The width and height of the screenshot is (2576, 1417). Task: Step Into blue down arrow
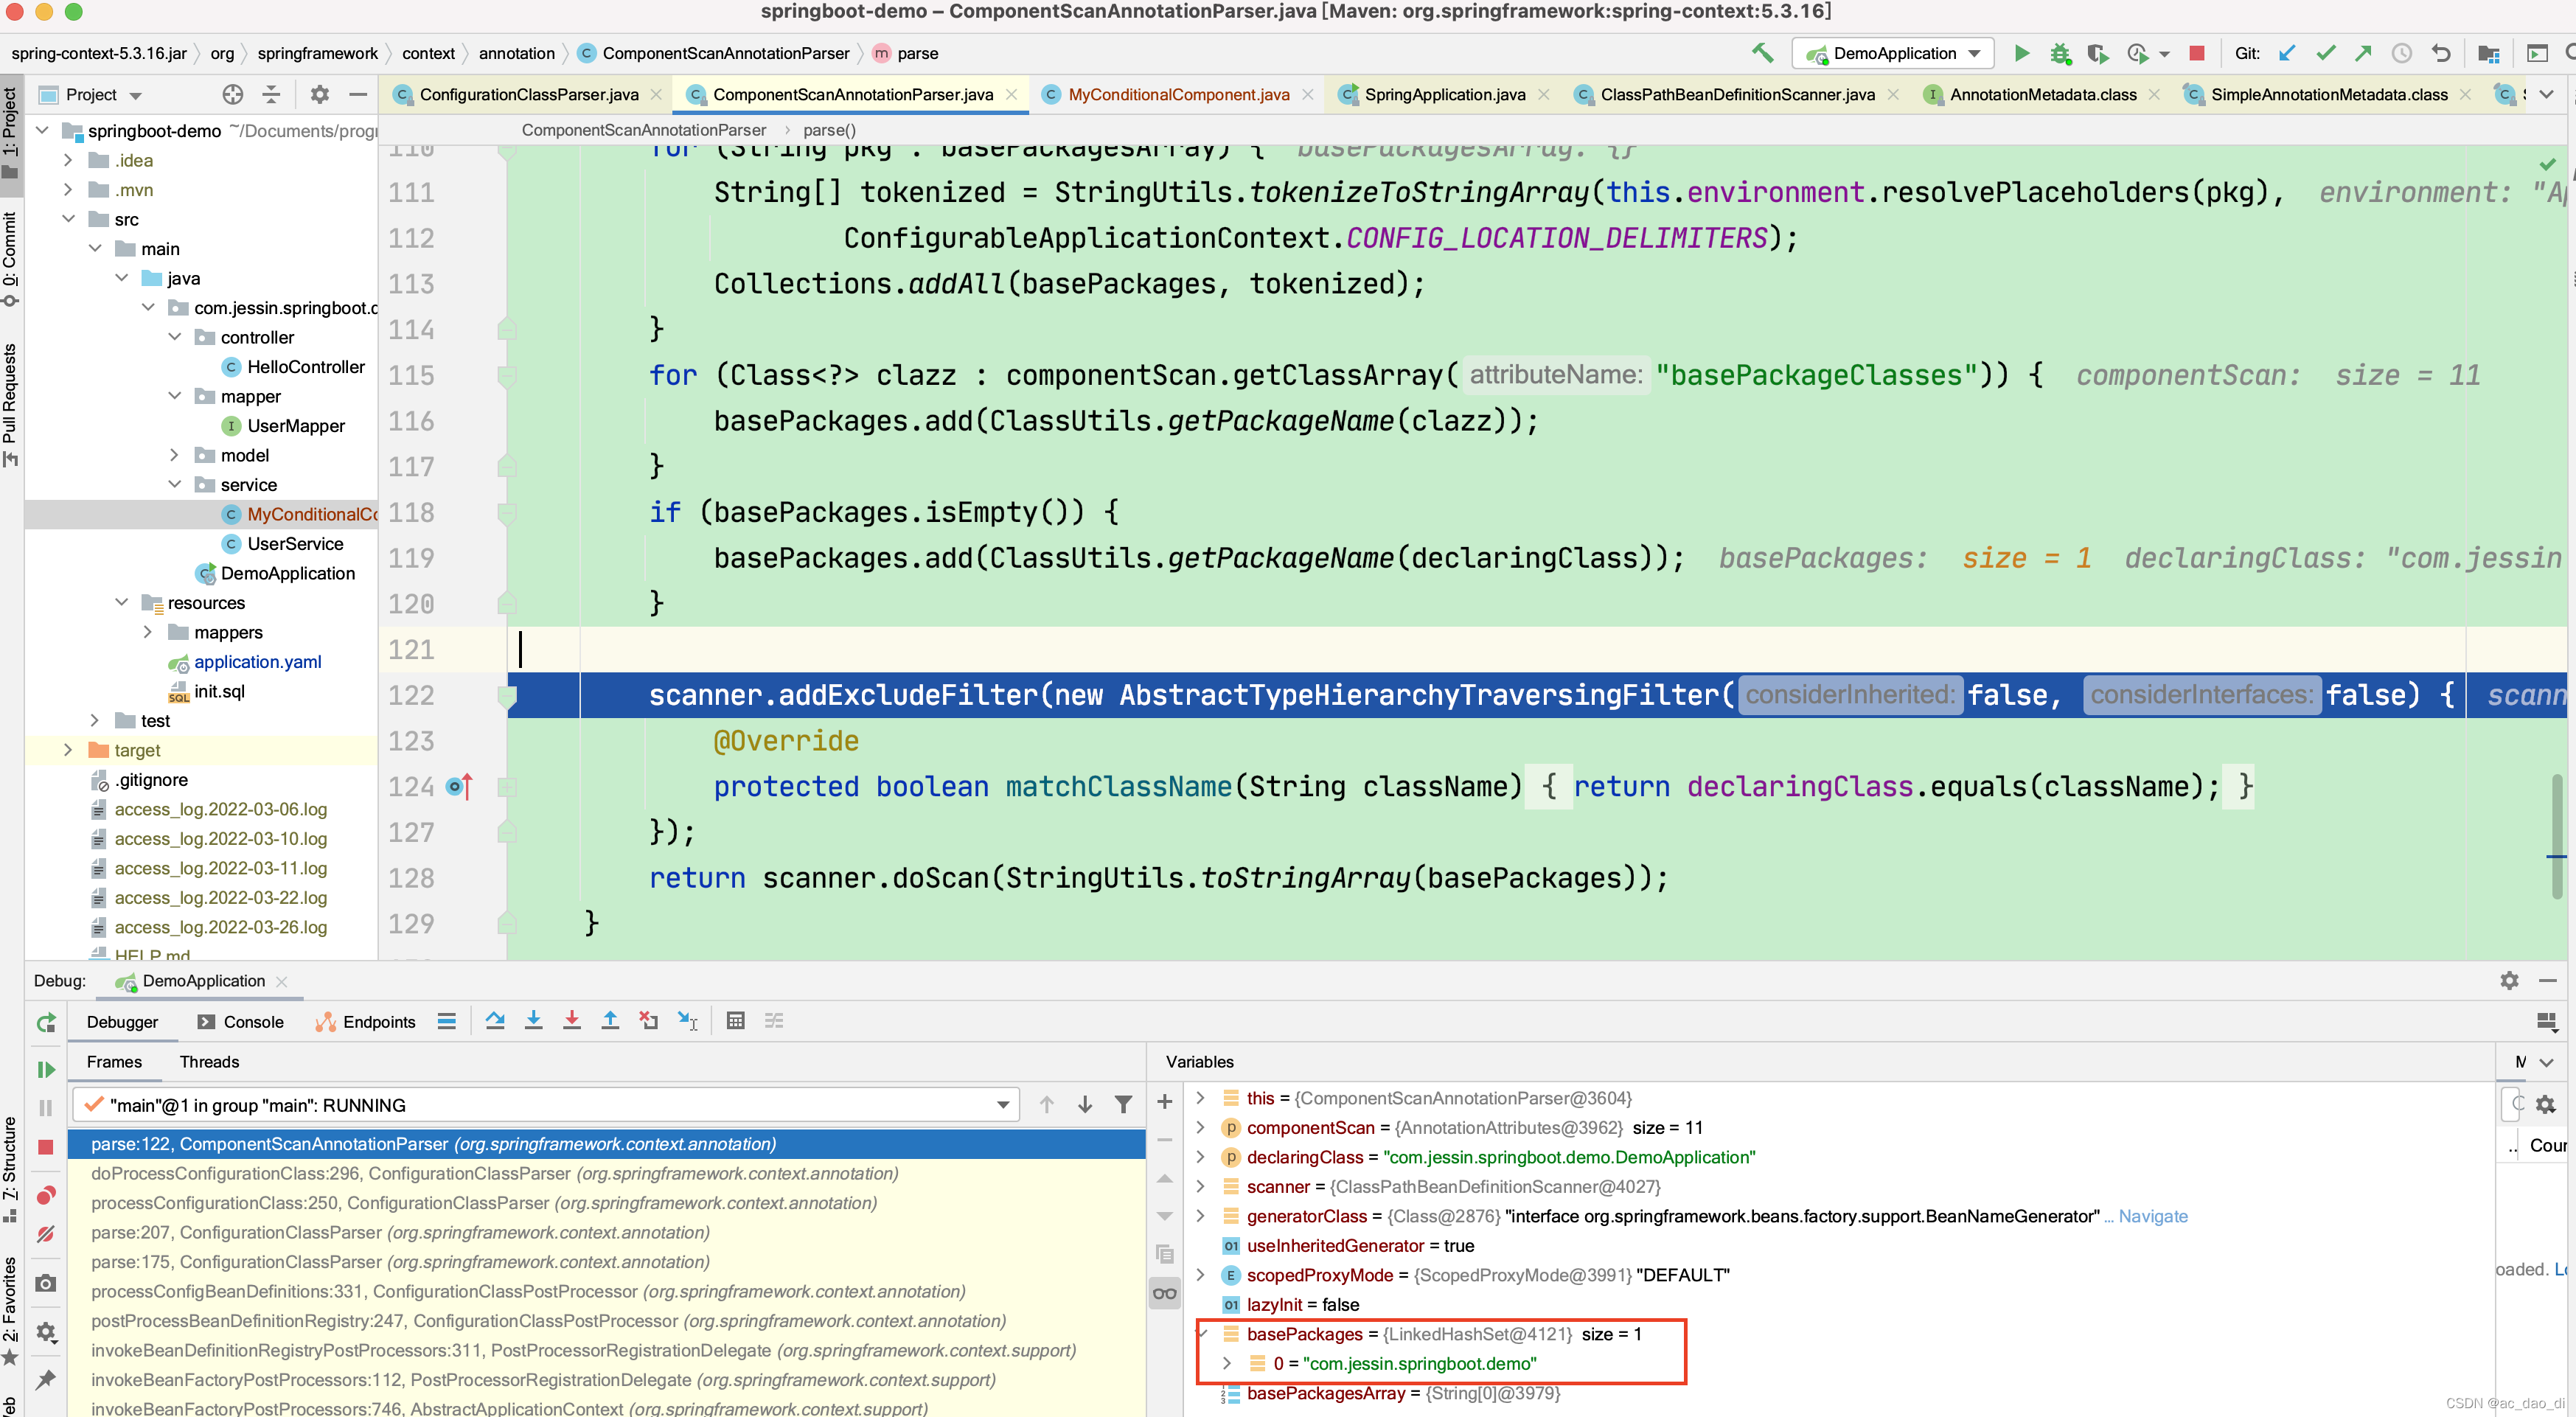pyautogui.click(x=533, y=1021)
